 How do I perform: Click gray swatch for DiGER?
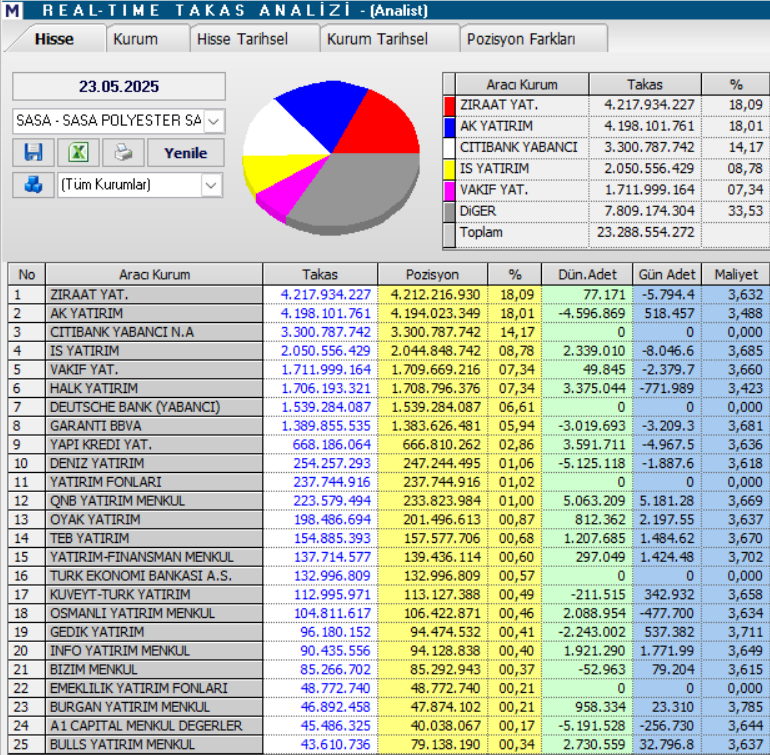pyautogui.click(x=449, y=212)
